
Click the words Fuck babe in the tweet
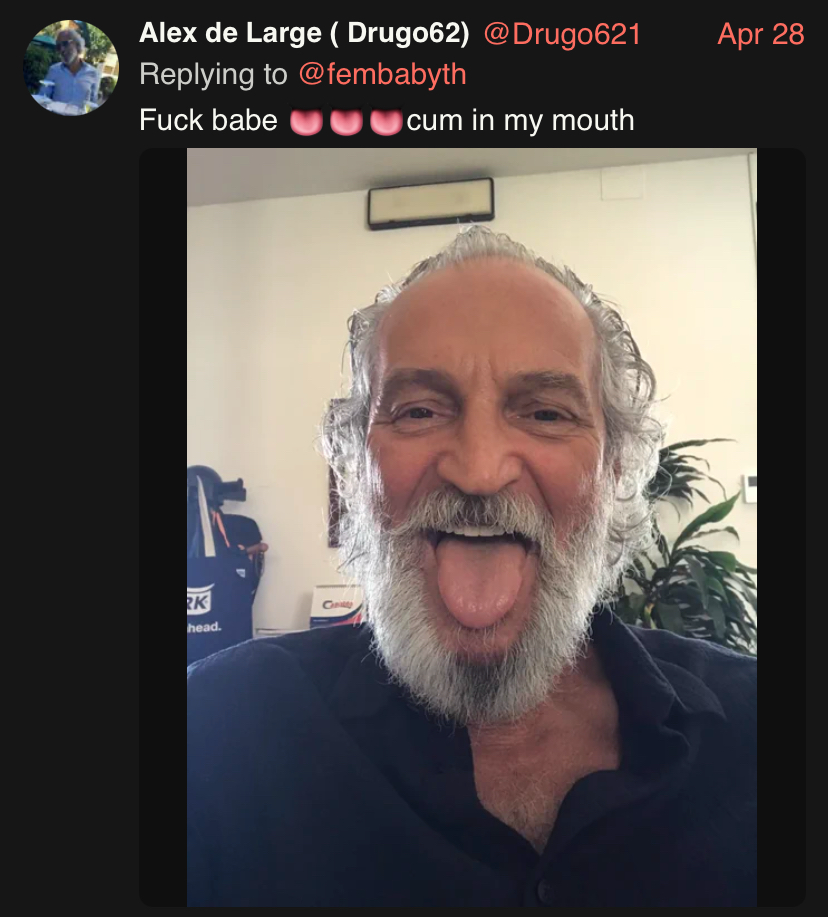208,120
